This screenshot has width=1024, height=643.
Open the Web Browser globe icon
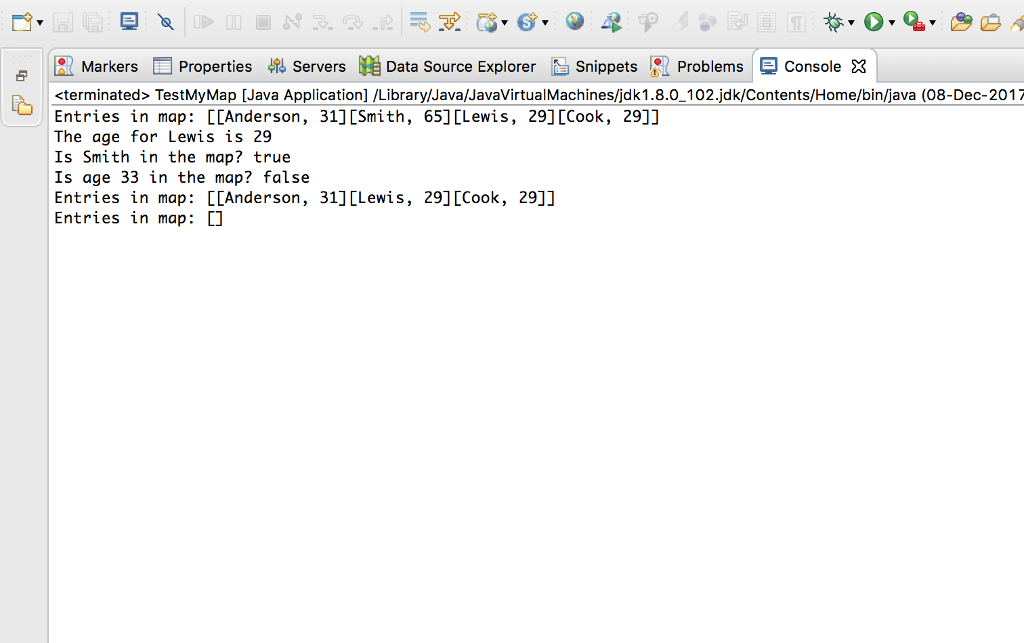tap(575, 22)
